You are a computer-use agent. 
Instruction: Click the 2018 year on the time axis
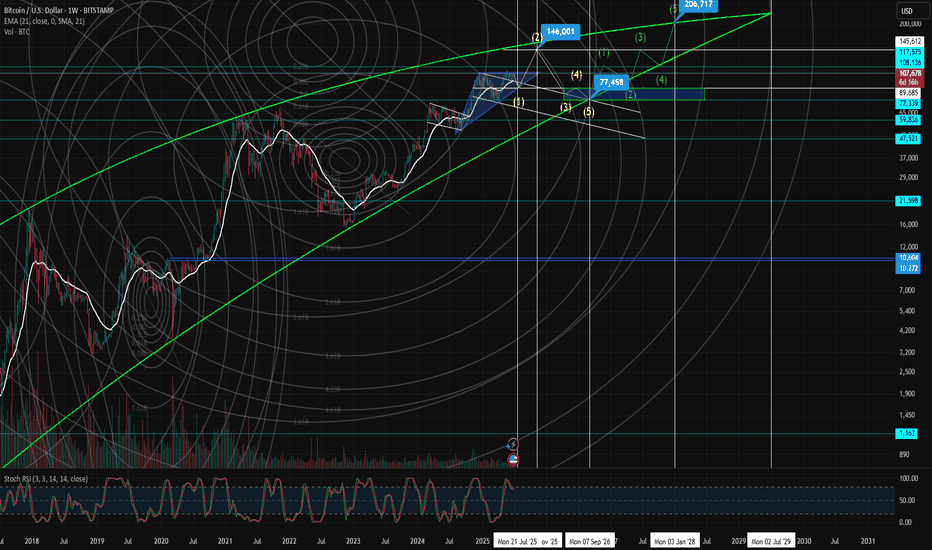point(32,542)
